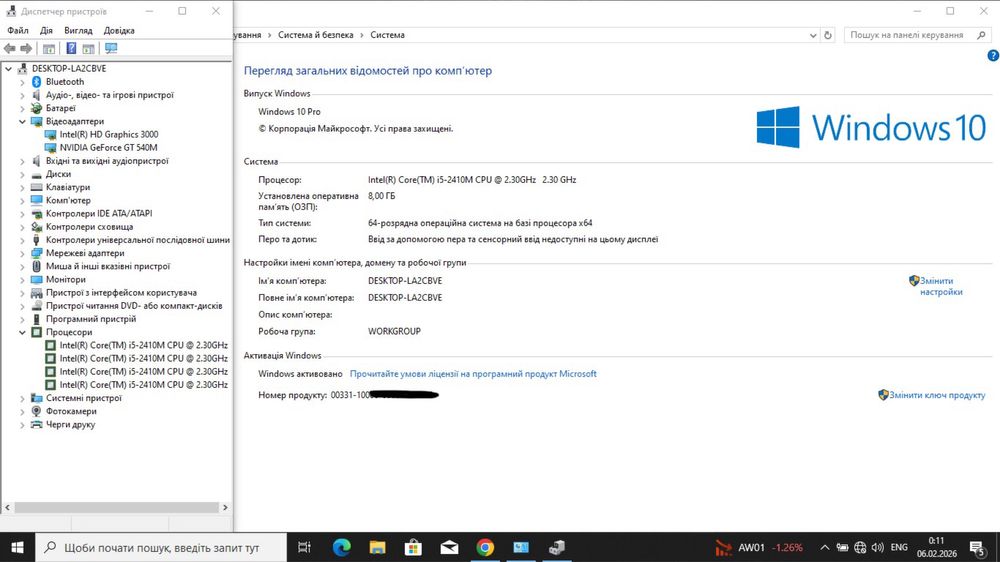Expand the Мережеві адаптери category
Image resolution: width=1000 pixels, height=562 pixels.
point(22,253)
